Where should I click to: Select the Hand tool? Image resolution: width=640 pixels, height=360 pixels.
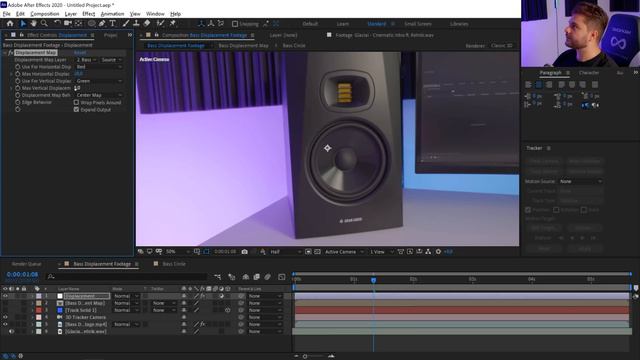(x=33, y=24)
